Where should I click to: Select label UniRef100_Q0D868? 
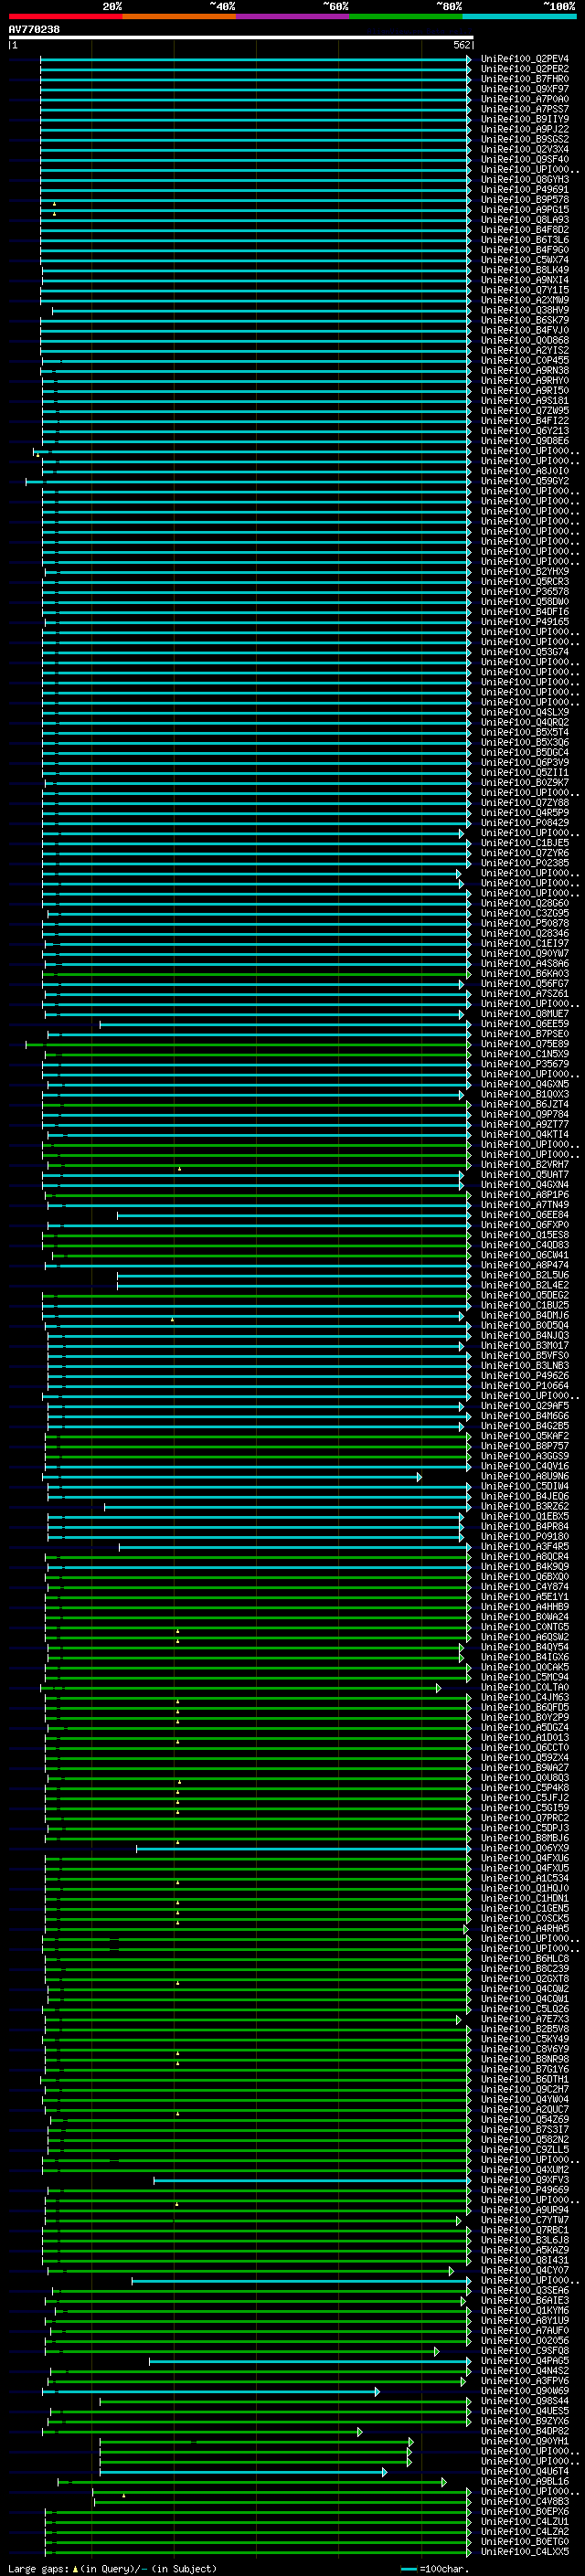pyautogui.click(x=525, y=340)
